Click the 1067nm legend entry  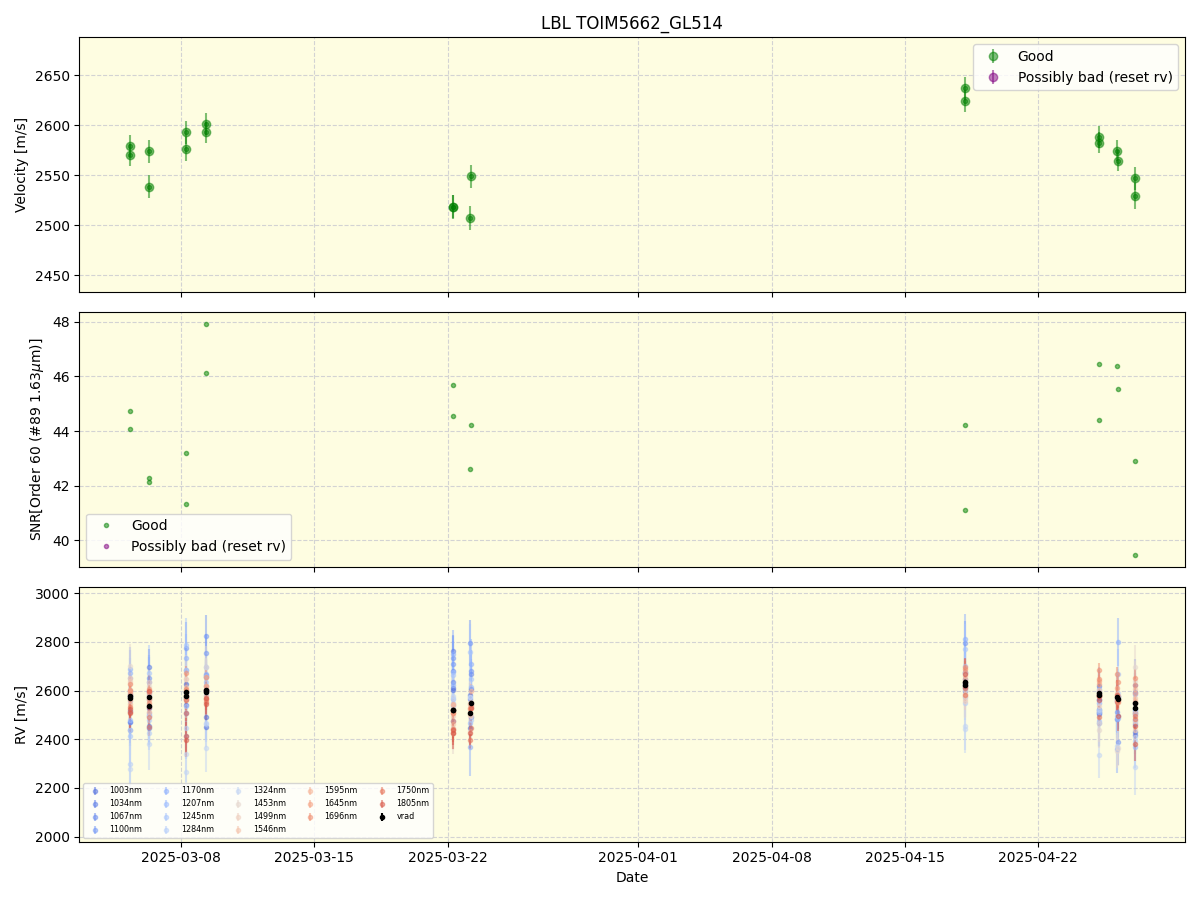point(117,816)
